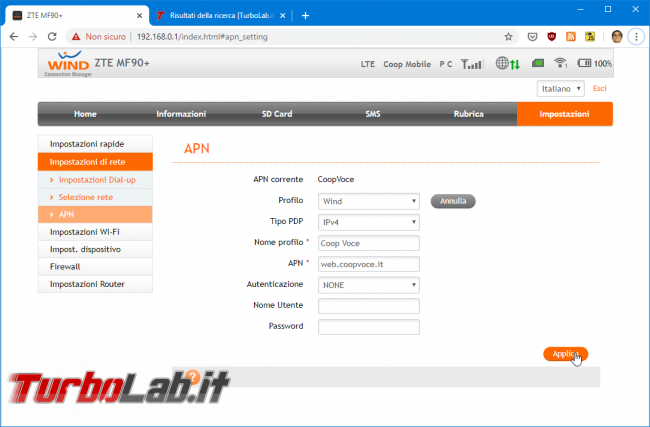Click the Annulla button
Screen dimensions: 650x427
click(453, 201)
